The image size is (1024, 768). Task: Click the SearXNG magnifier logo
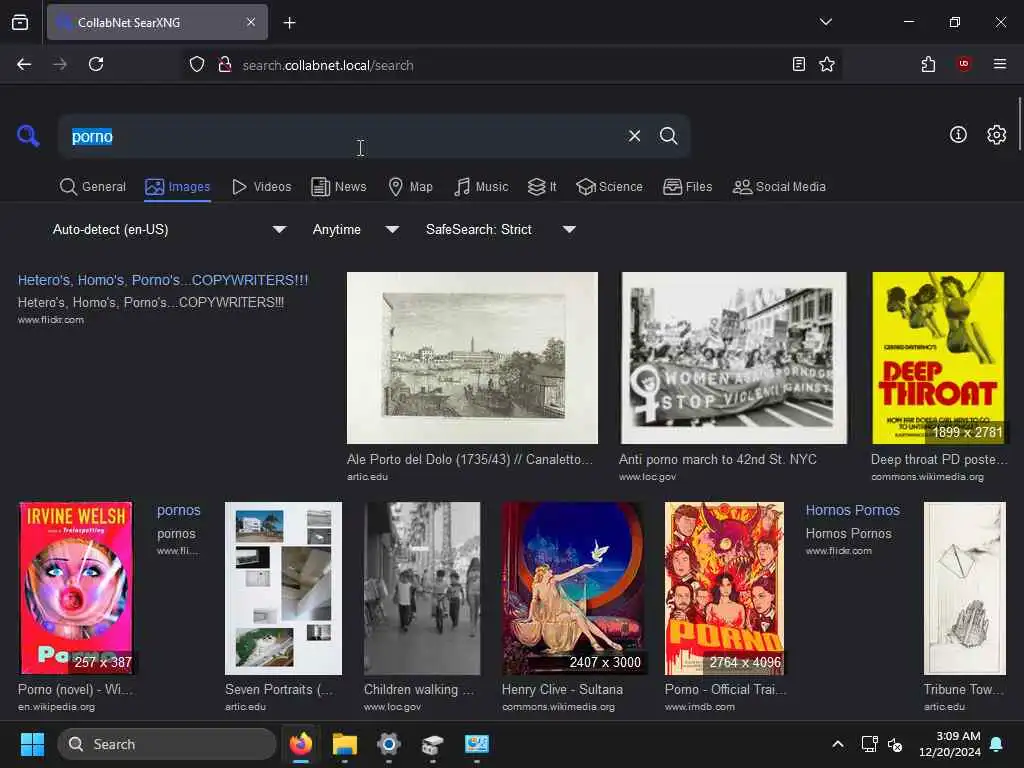(28, 136)
